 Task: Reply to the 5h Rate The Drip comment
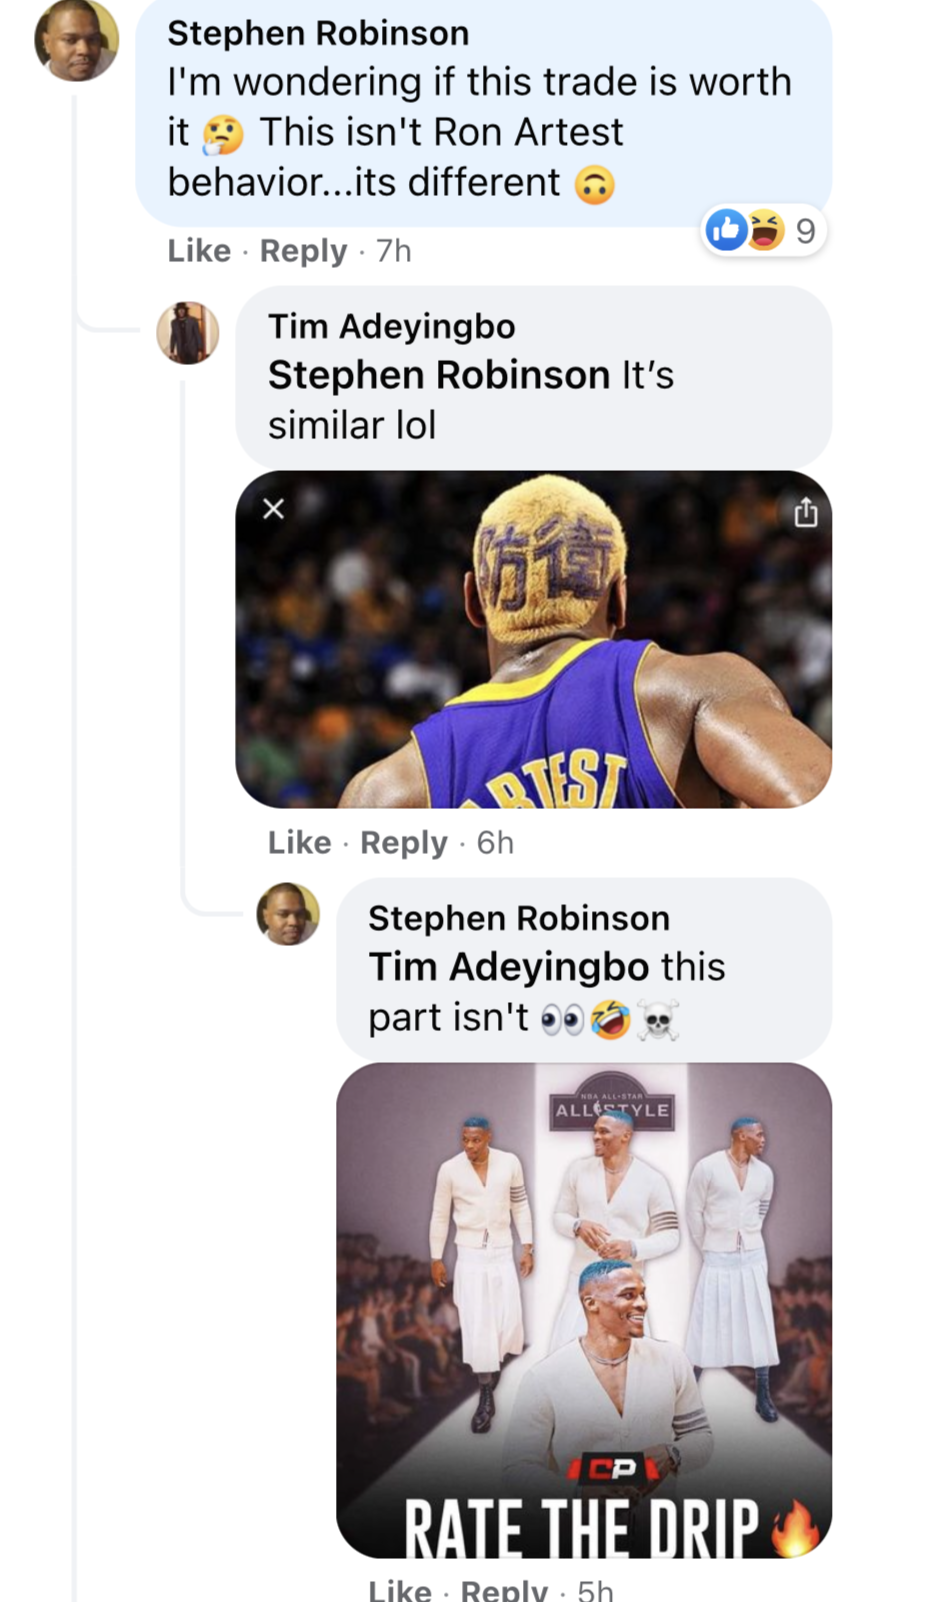click(x=504, y=1588)
